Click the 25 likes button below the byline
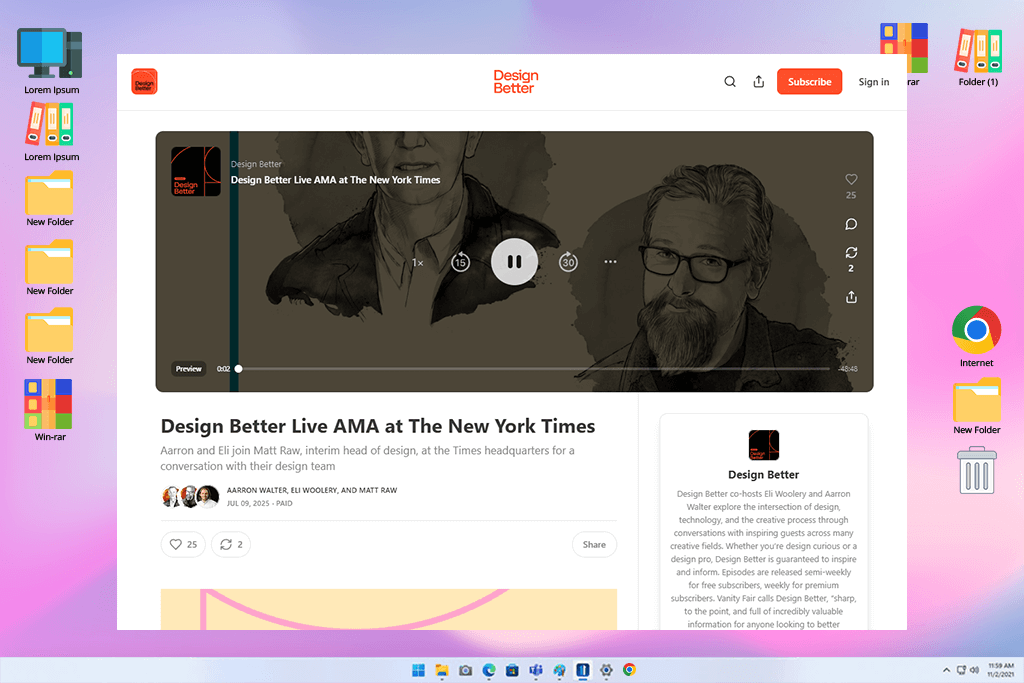Screen dimensions: 1024x683 (183, 545)
